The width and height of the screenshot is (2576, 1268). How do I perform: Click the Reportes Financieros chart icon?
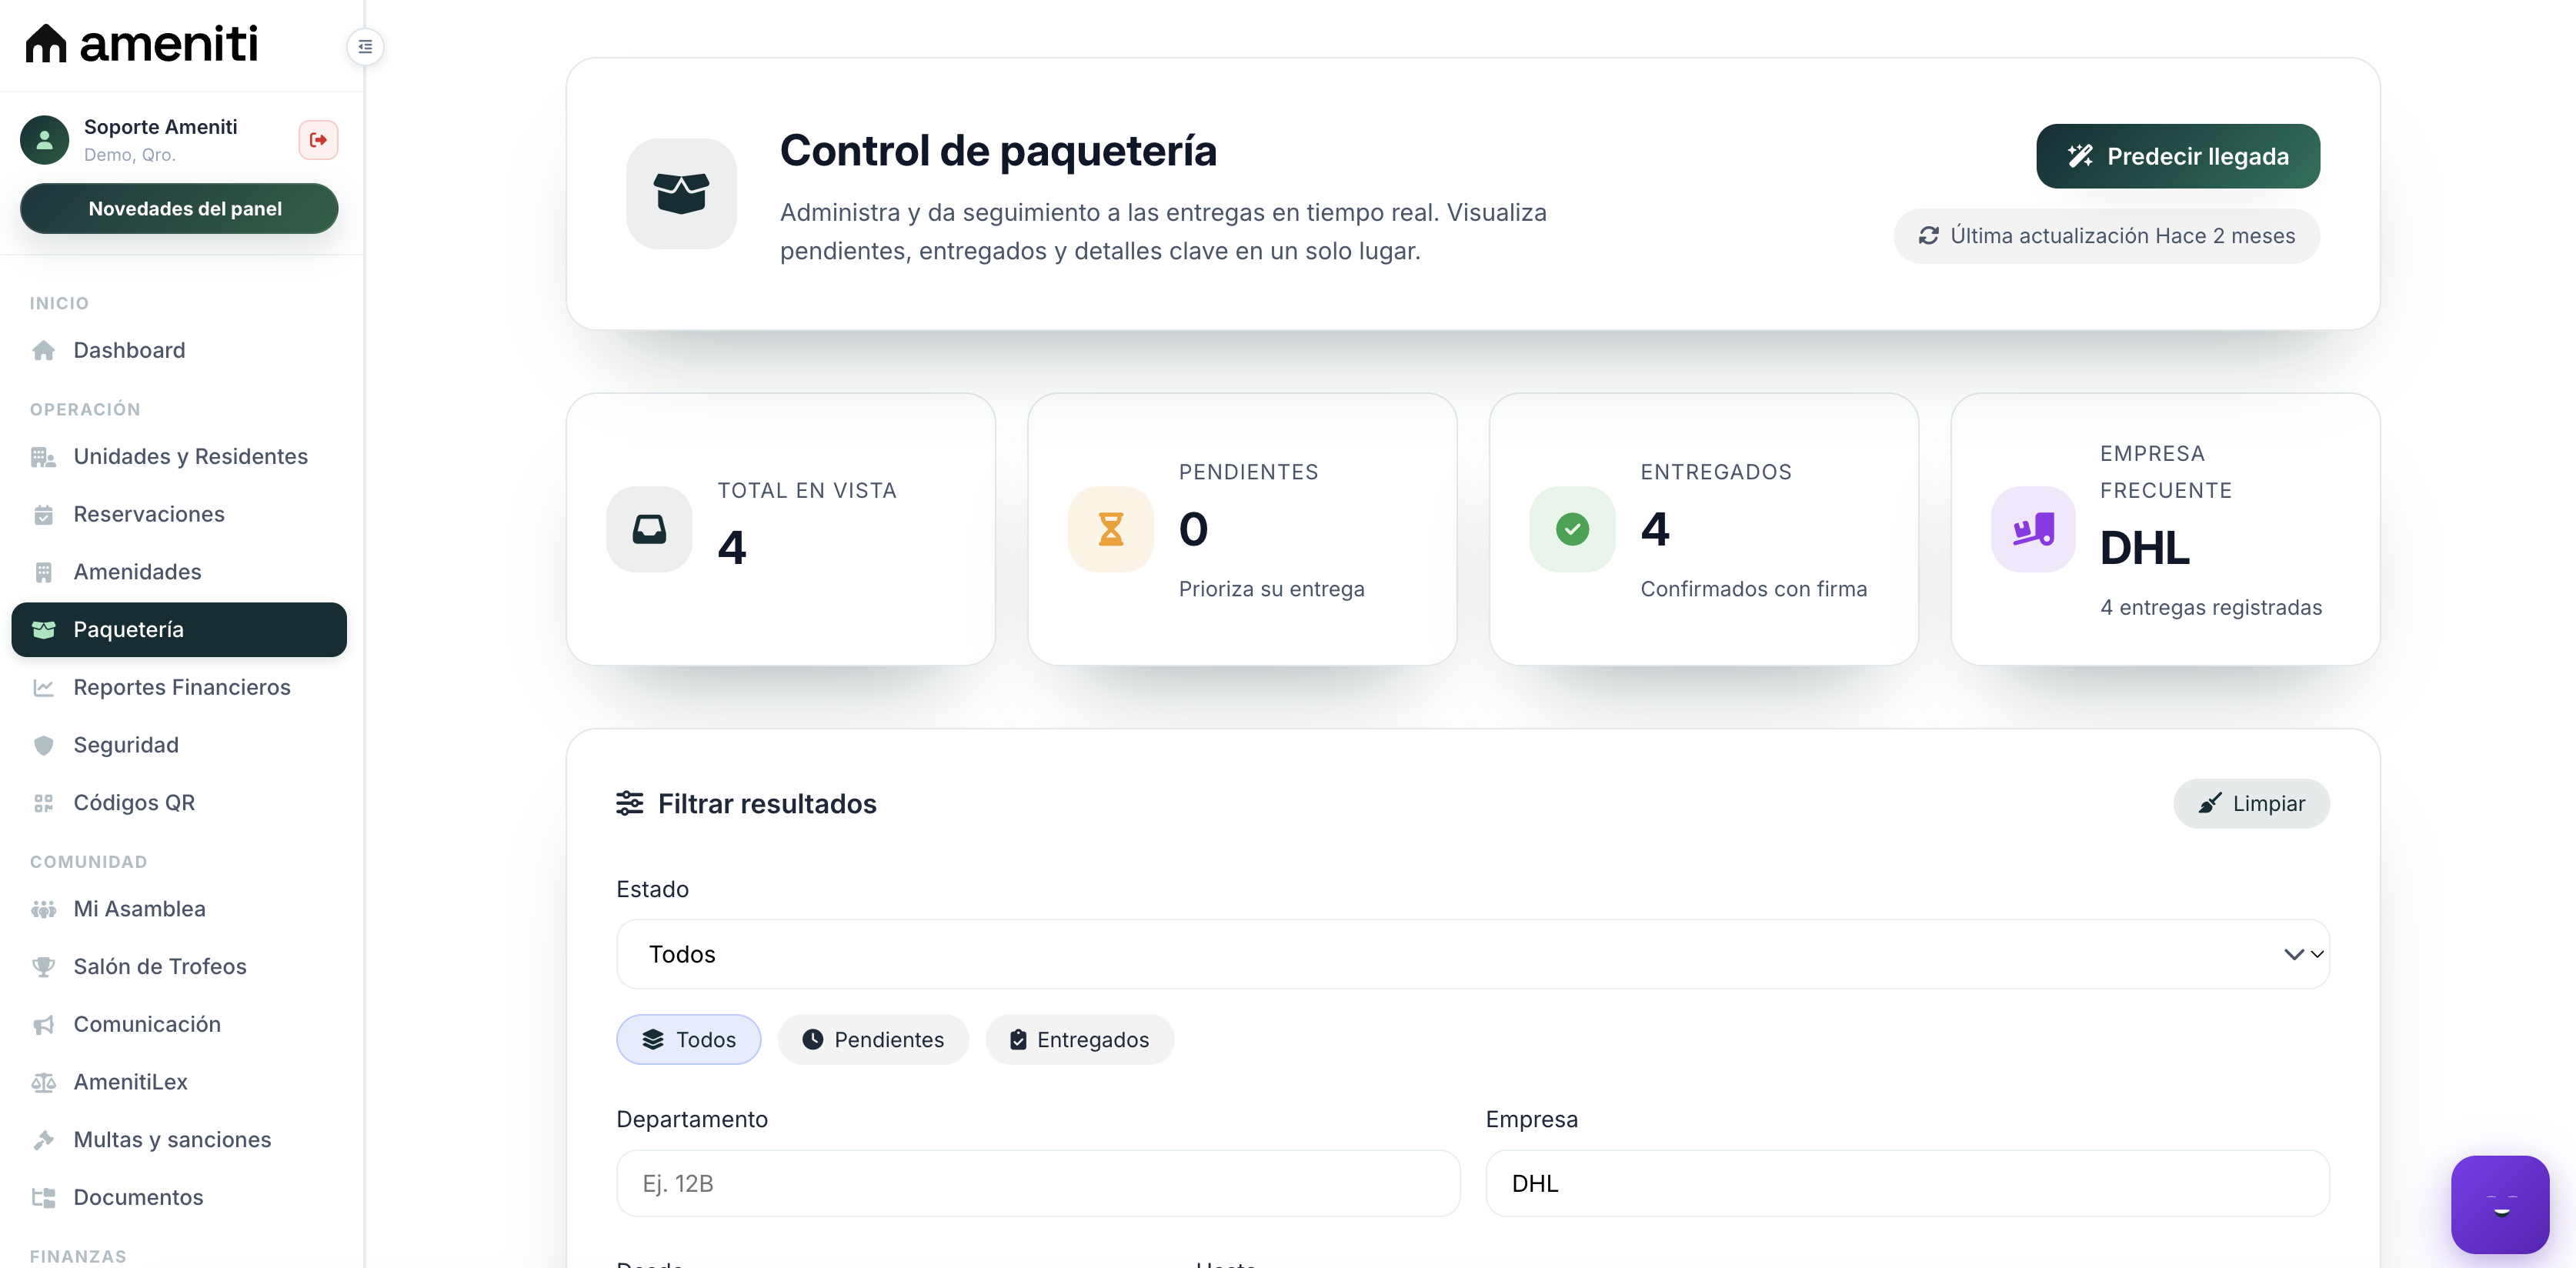coord(43,688)
